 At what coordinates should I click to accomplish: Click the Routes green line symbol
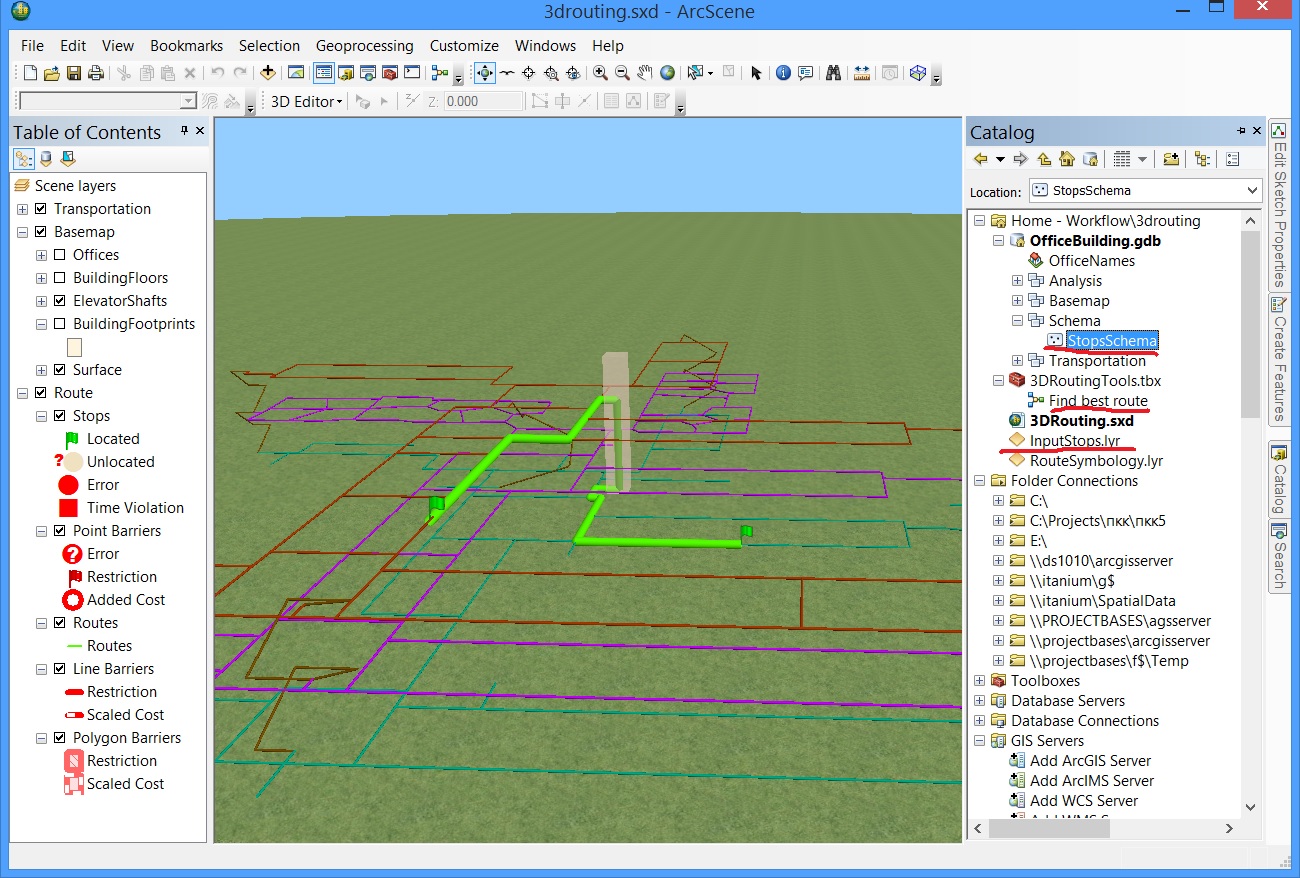point(74,646)
